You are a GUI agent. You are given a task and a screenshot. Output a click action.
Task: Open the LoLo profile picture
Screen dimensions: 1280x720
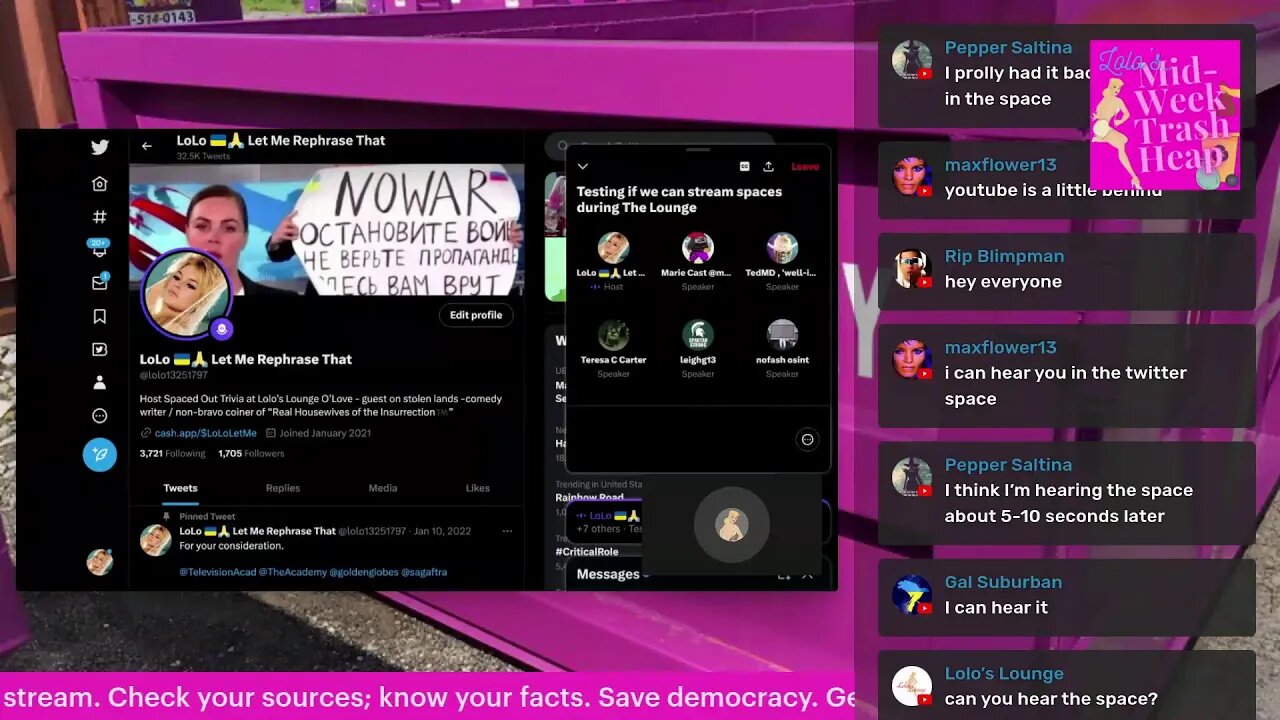click(187, 292)
